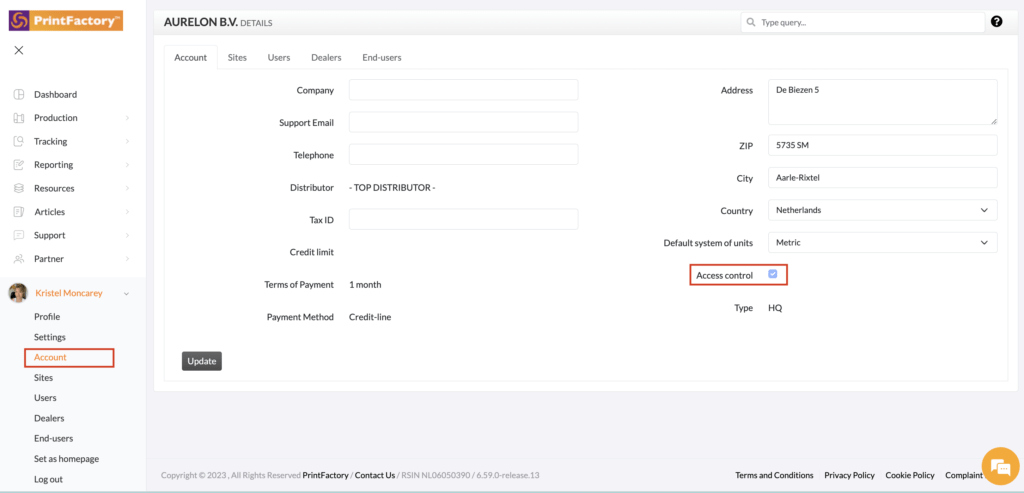
Task: Click the Tracking icon in sidebar
Action: [18, 142]
